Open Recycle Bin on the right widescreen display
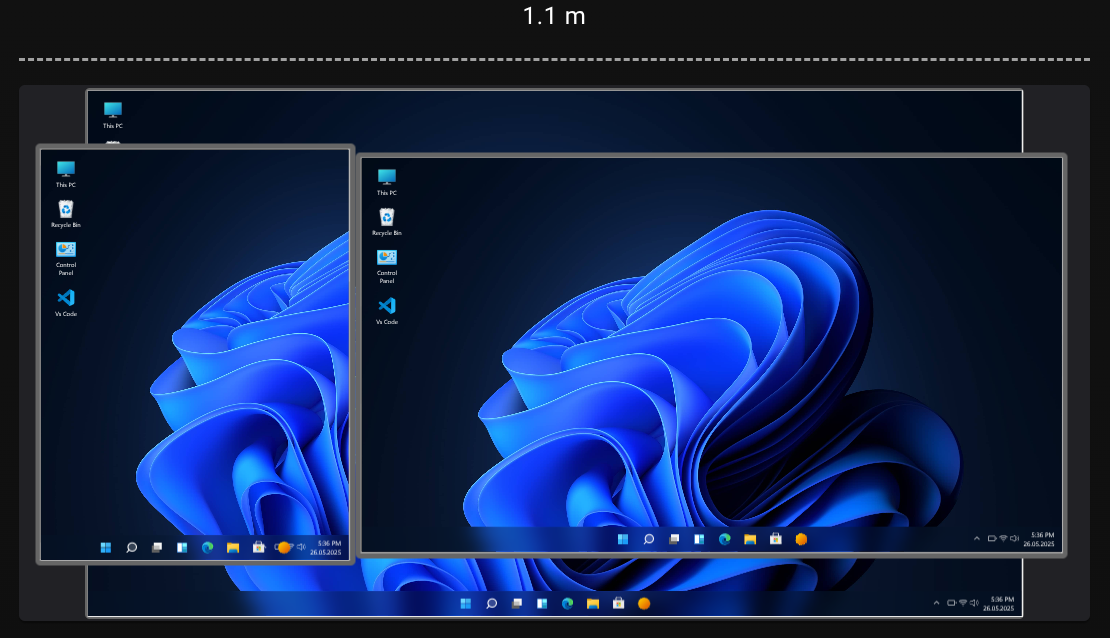Image resolution: width=1110 pixels, height=638 pixels. pyautogui.click(x=387, y=222)
